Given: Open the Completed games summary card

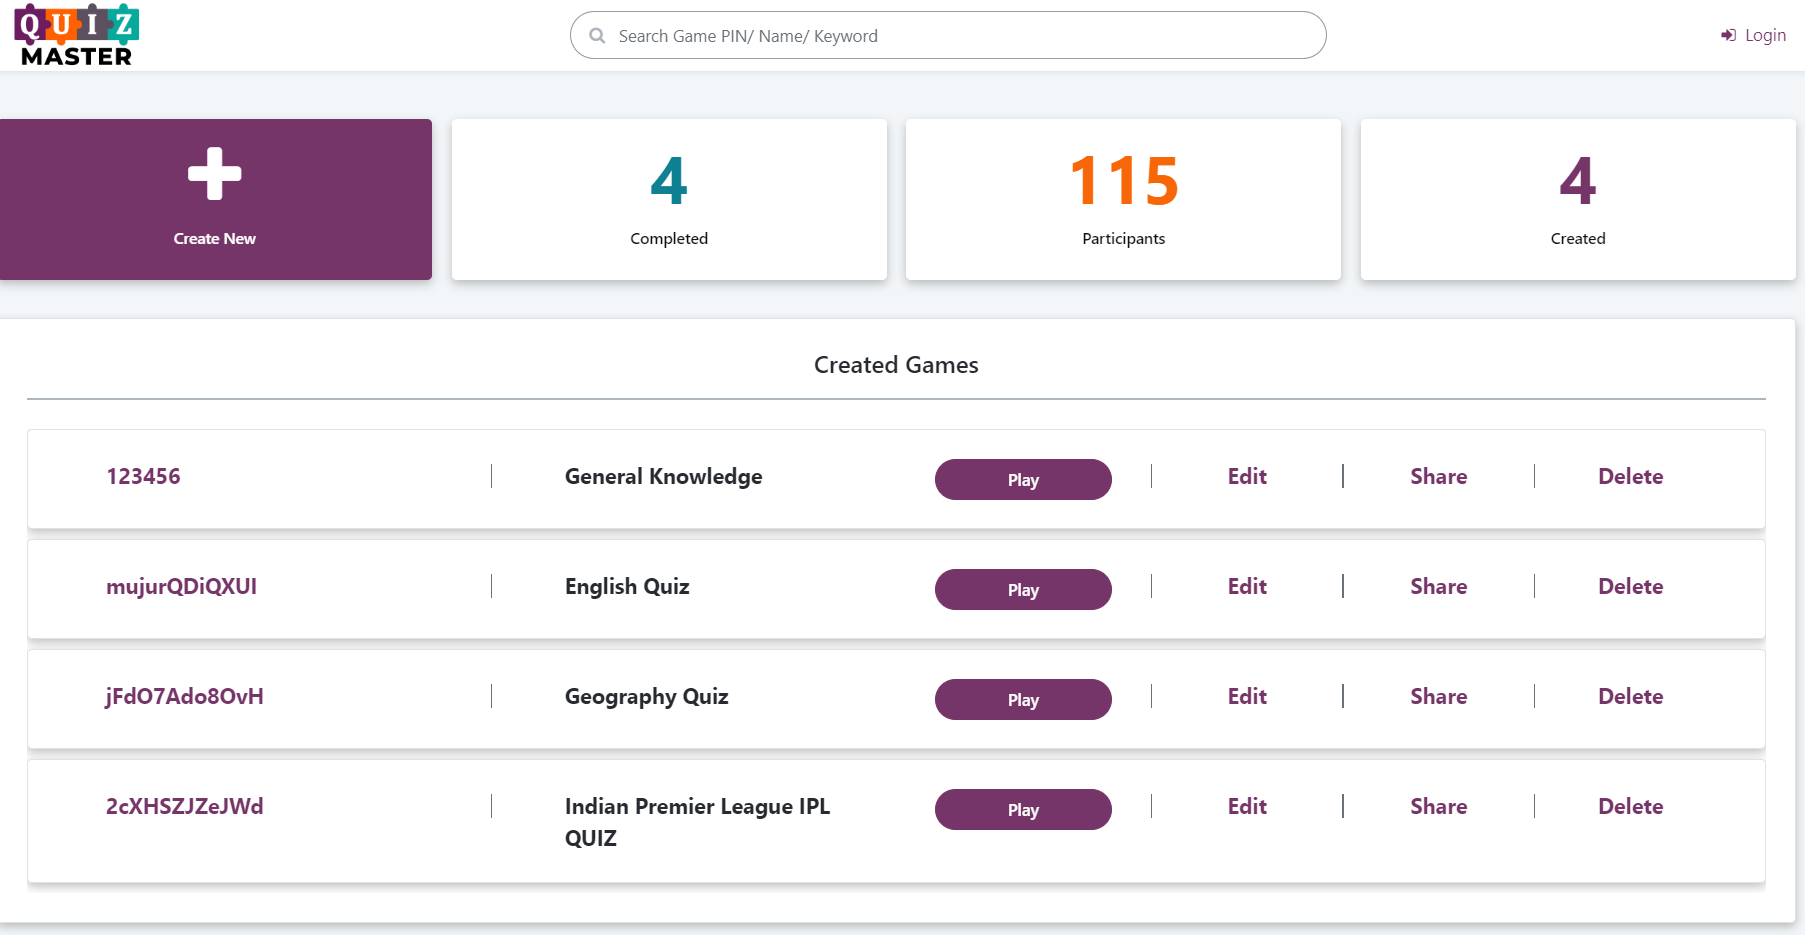Looking at the screenshot, I should (x=668, y=199).
